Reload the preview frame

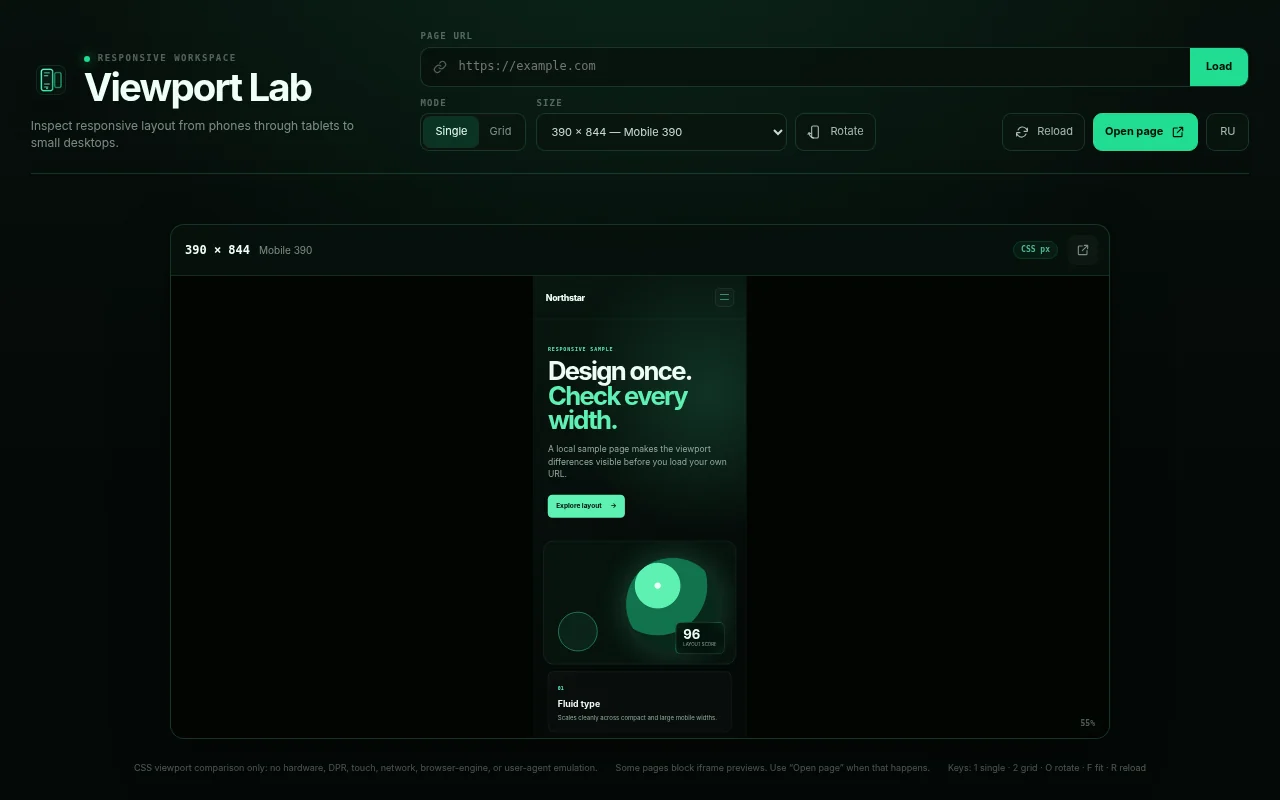click(1043, 132)
